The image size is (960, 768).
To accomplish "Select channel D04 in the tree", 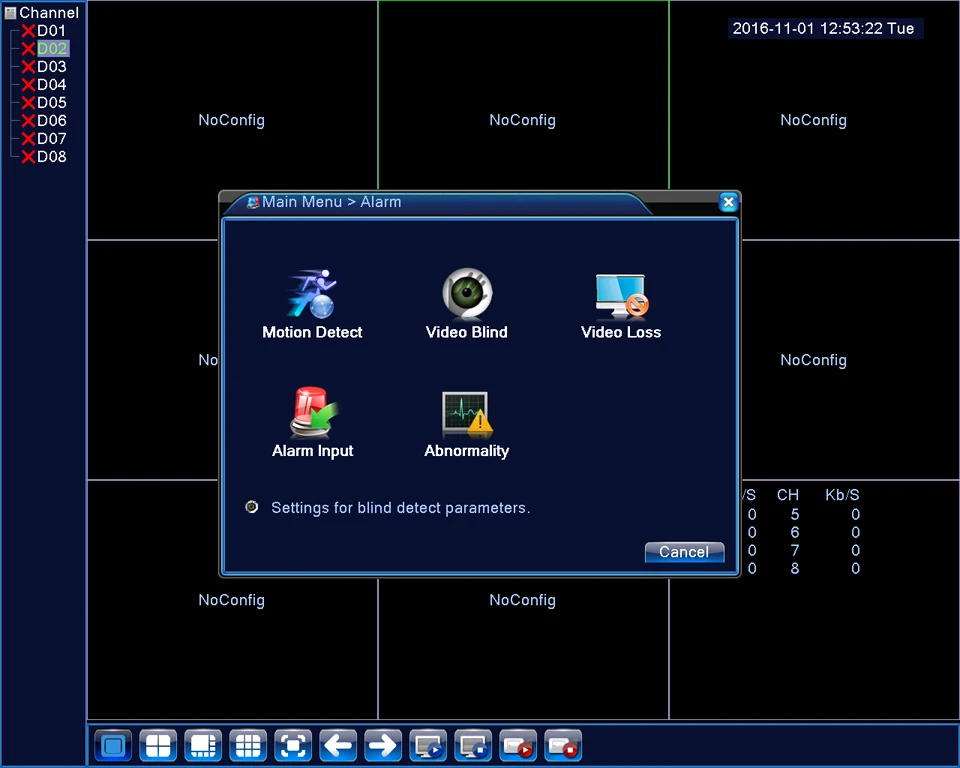I will tap(51, 85).
